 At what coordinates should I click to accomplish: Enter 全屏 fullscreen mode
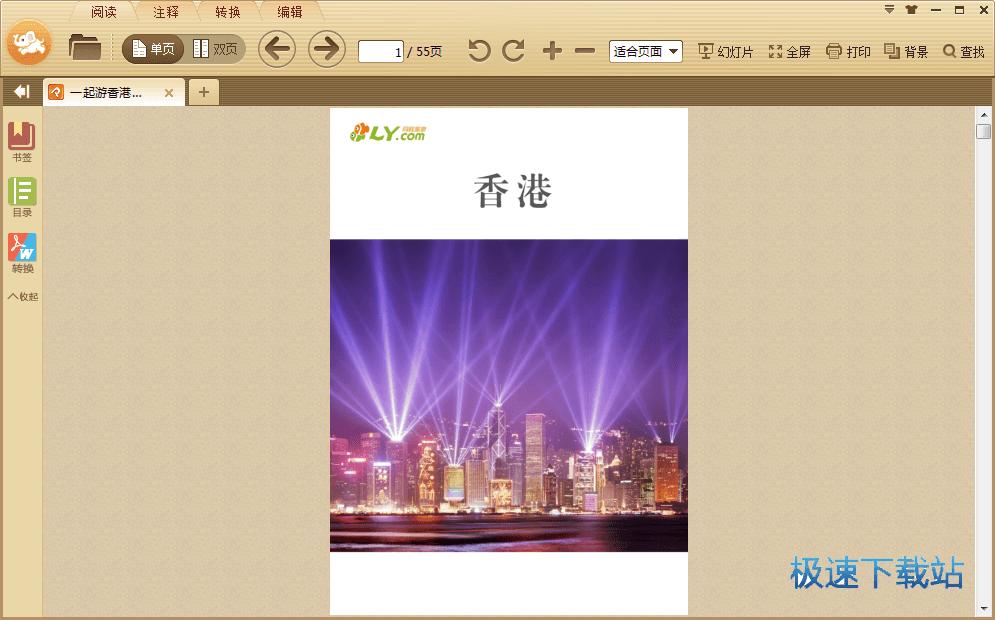pyautogui.click(x=789, y=49)
